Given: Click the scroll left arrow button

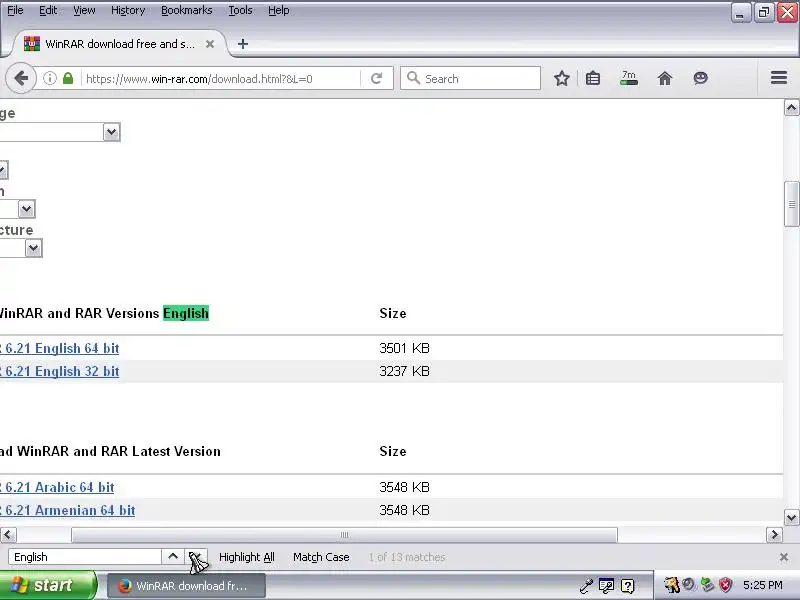Looking at the screenshot, I should point(8,535).
